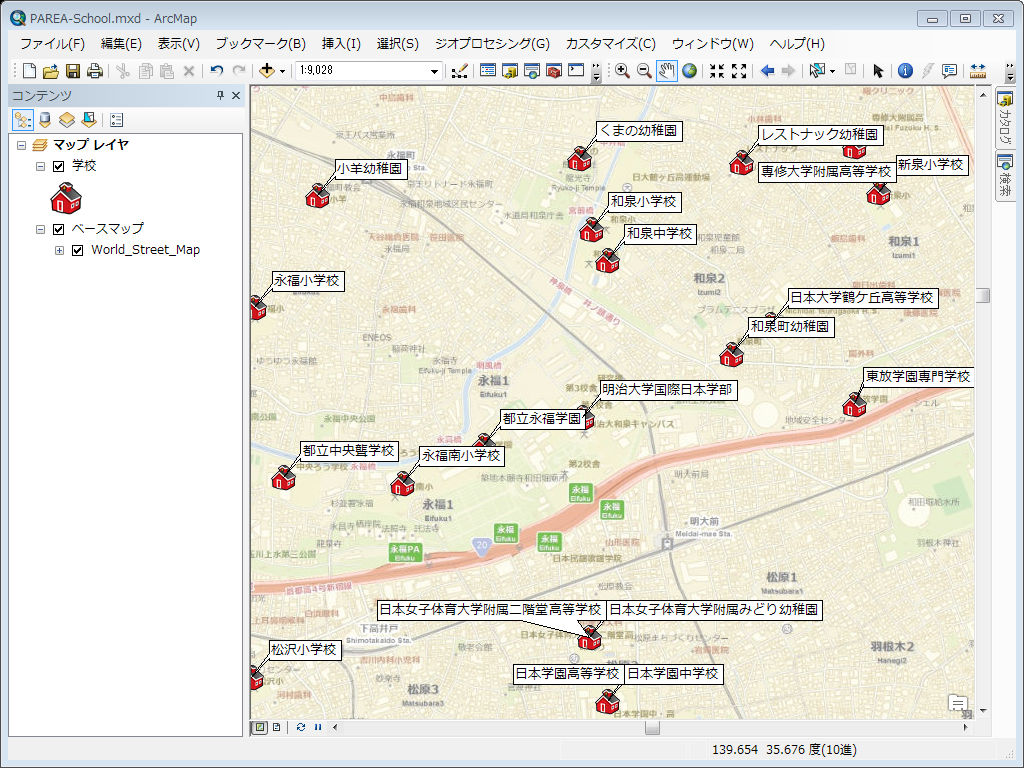Viewport: 1024px width, 768px height.
Task: Click the map vertical scrollbar thumb
Action: click(983, 296)
